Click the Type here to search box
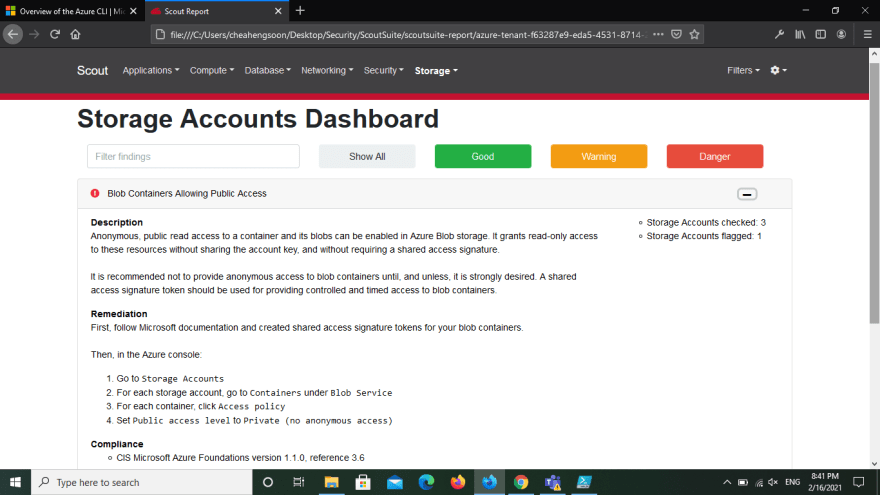 [x=142, y=482]
